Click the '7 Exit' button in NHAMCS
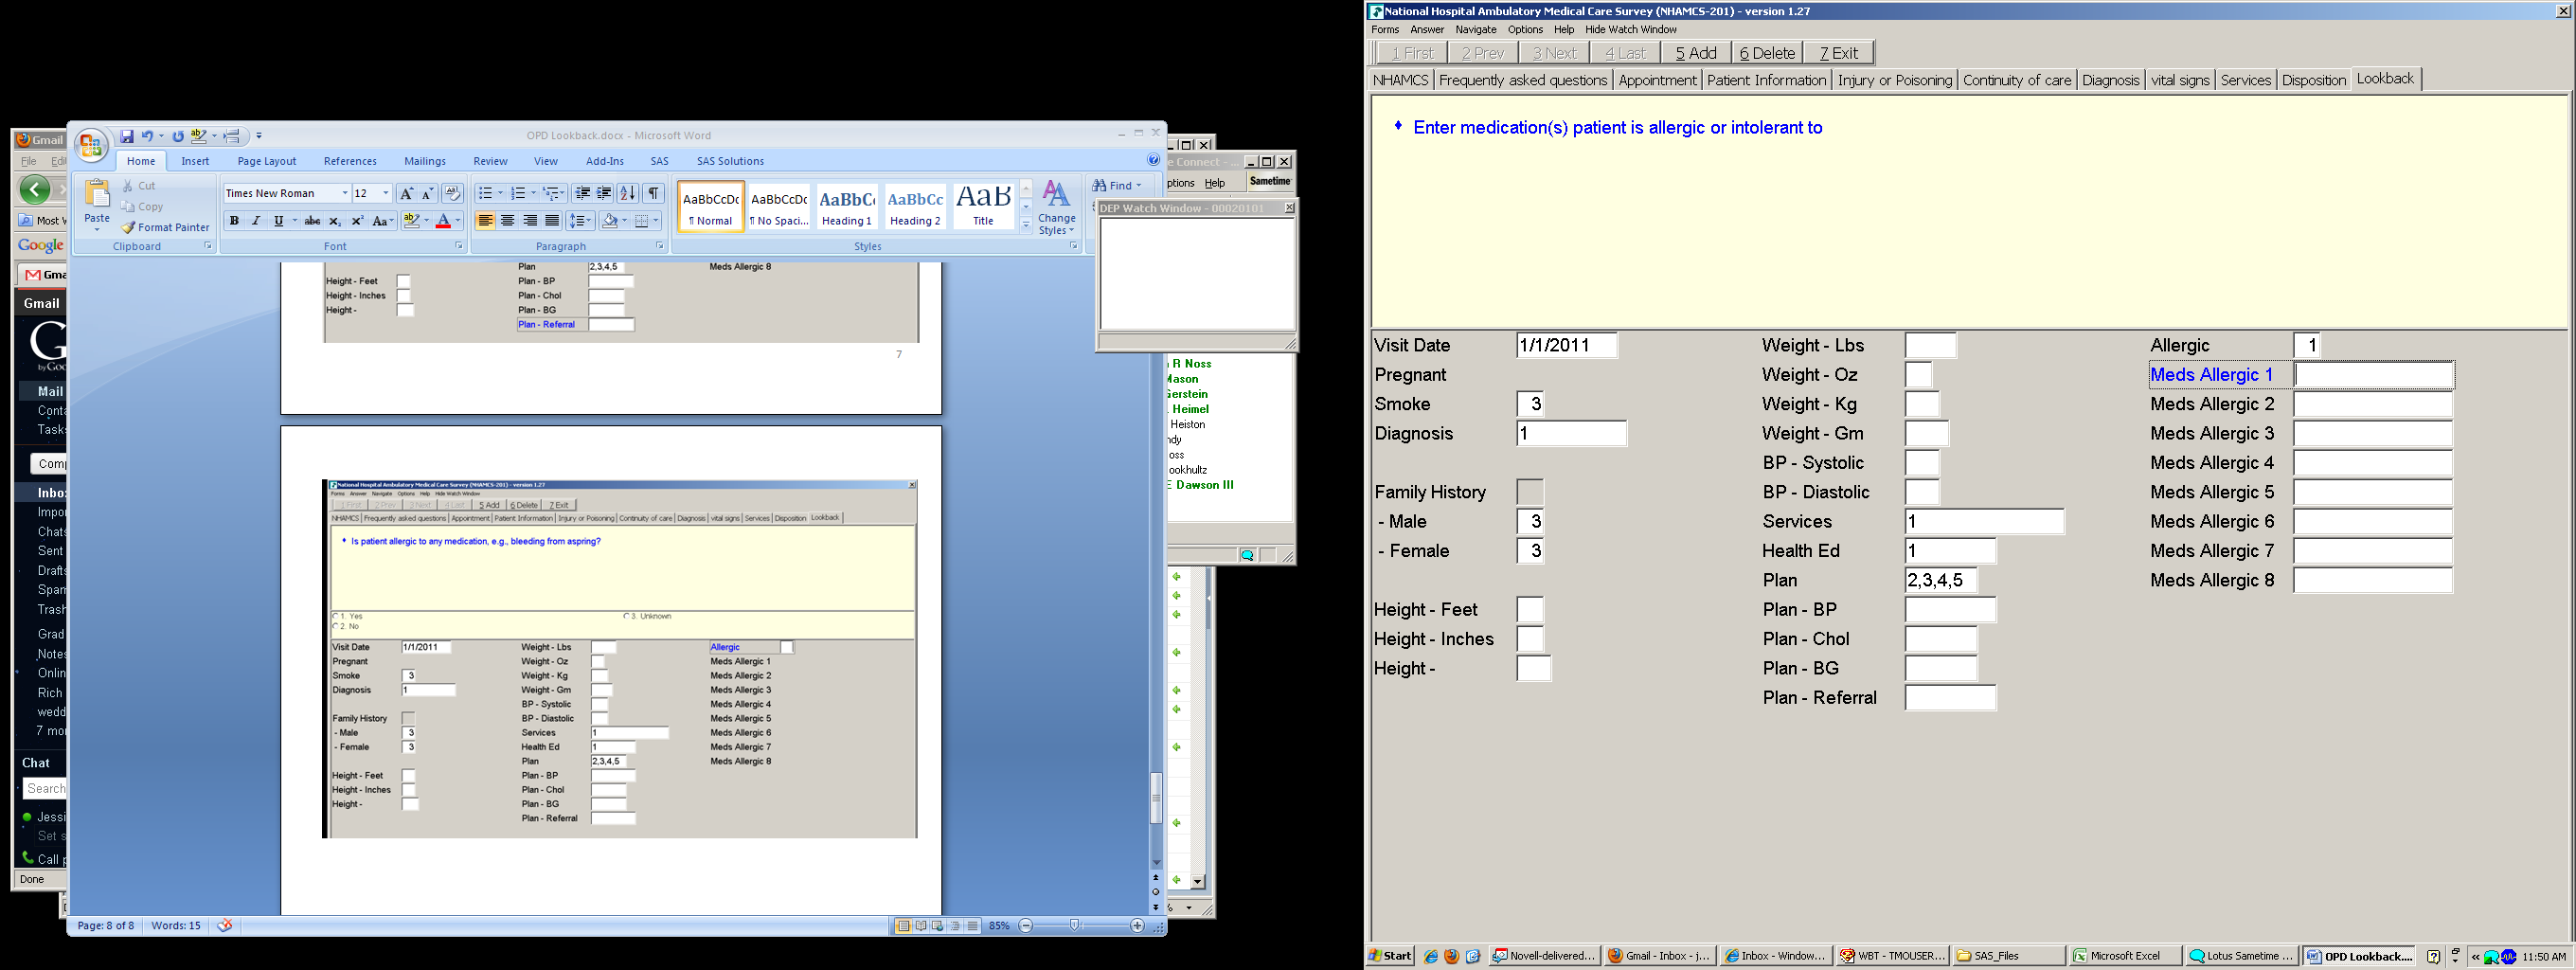The image size is (2576, 970). (1839, 53)
